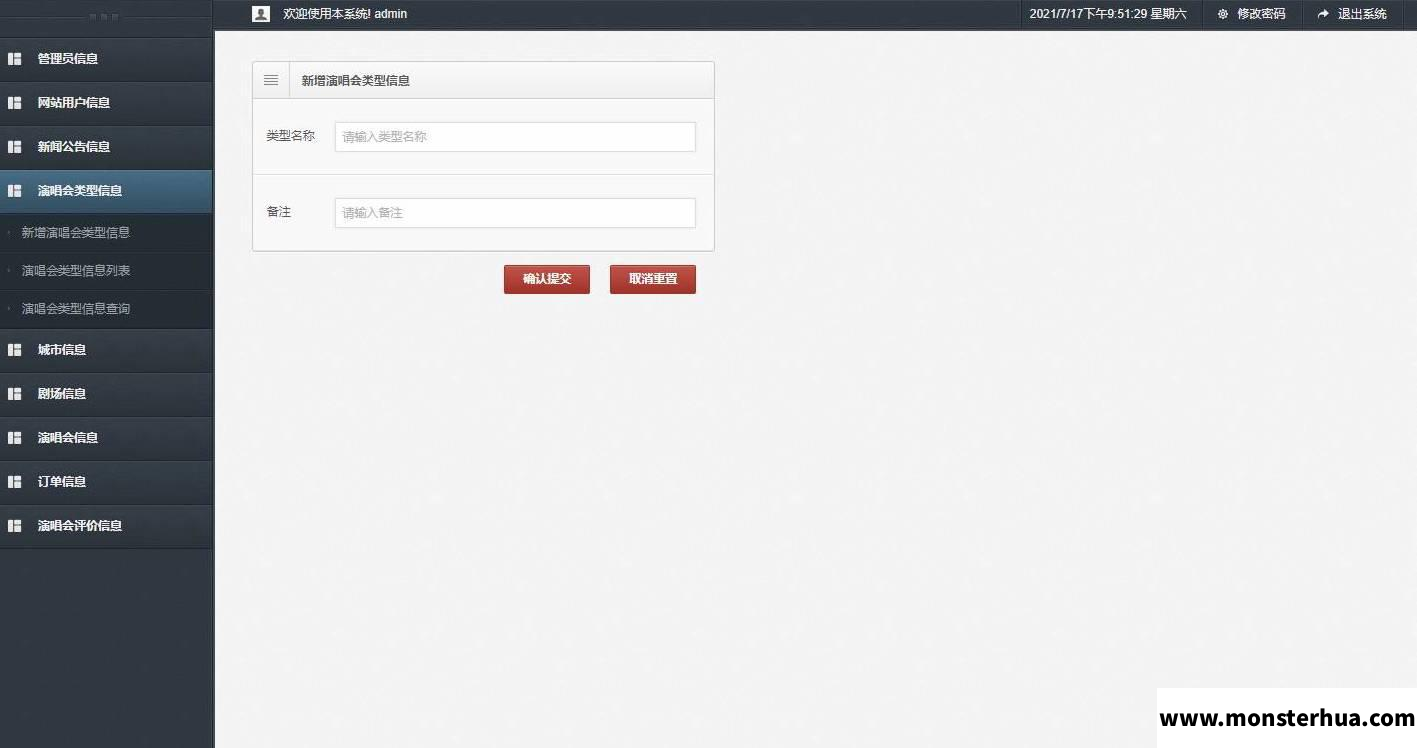The height and width of the screenshot is (748, 1417).
Task: Click the grid icon beside 城市信息
Action: (x=15, y=350)
